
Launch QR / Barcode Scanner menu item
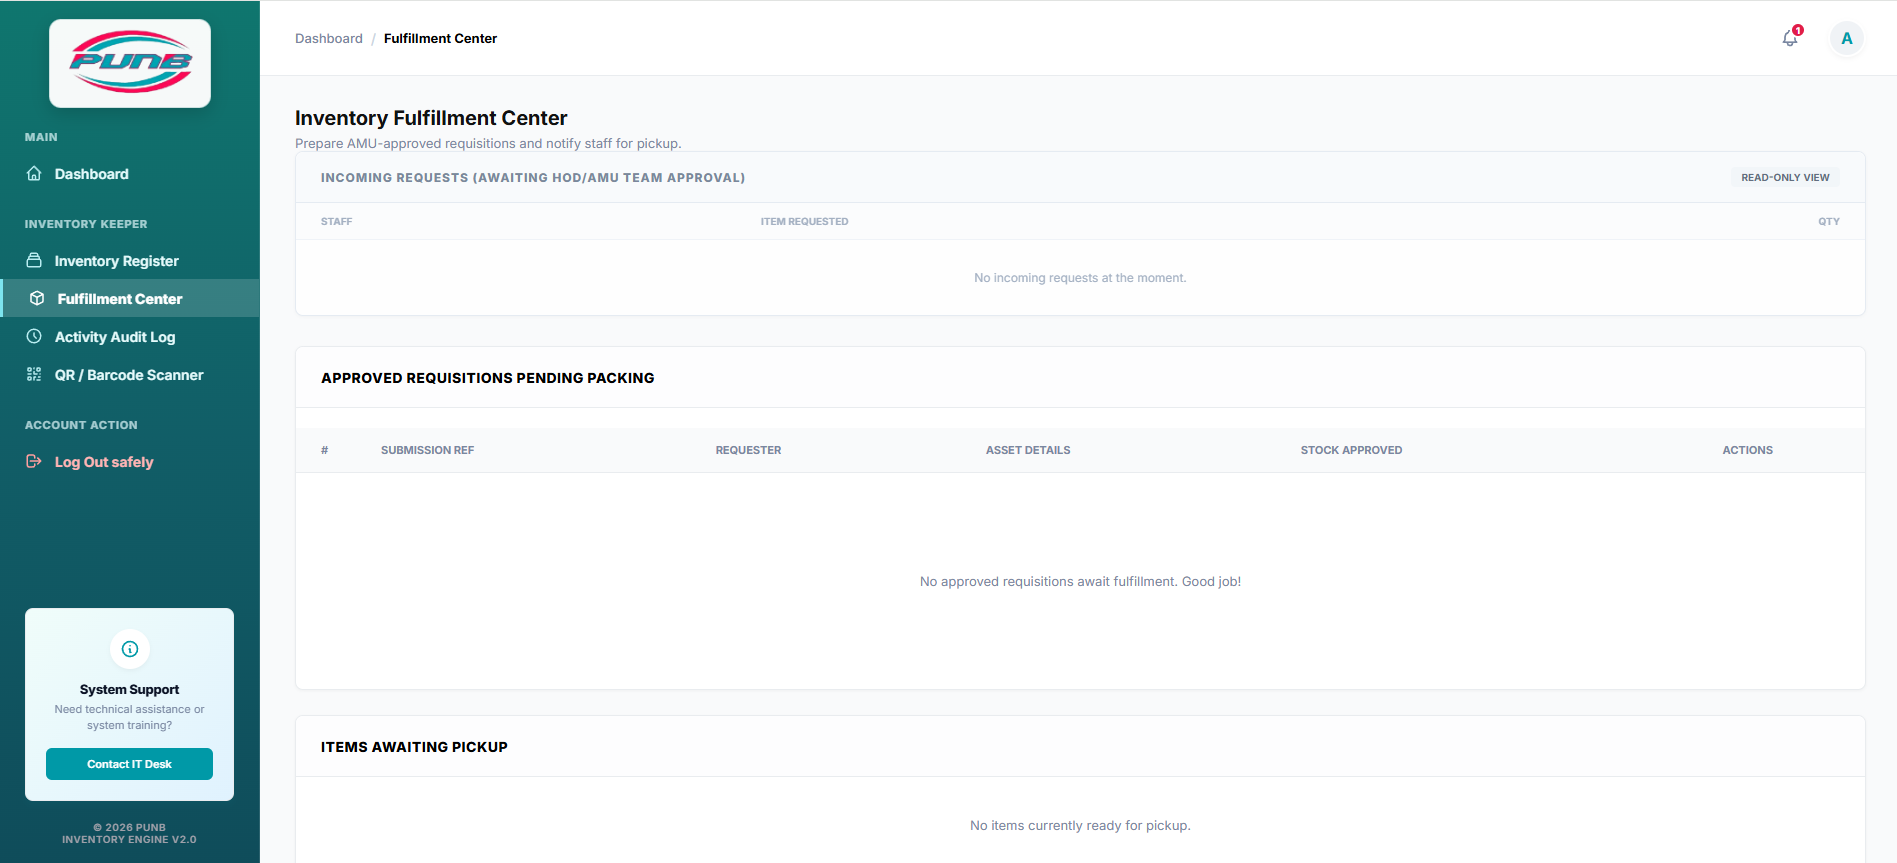pos(130,375)
